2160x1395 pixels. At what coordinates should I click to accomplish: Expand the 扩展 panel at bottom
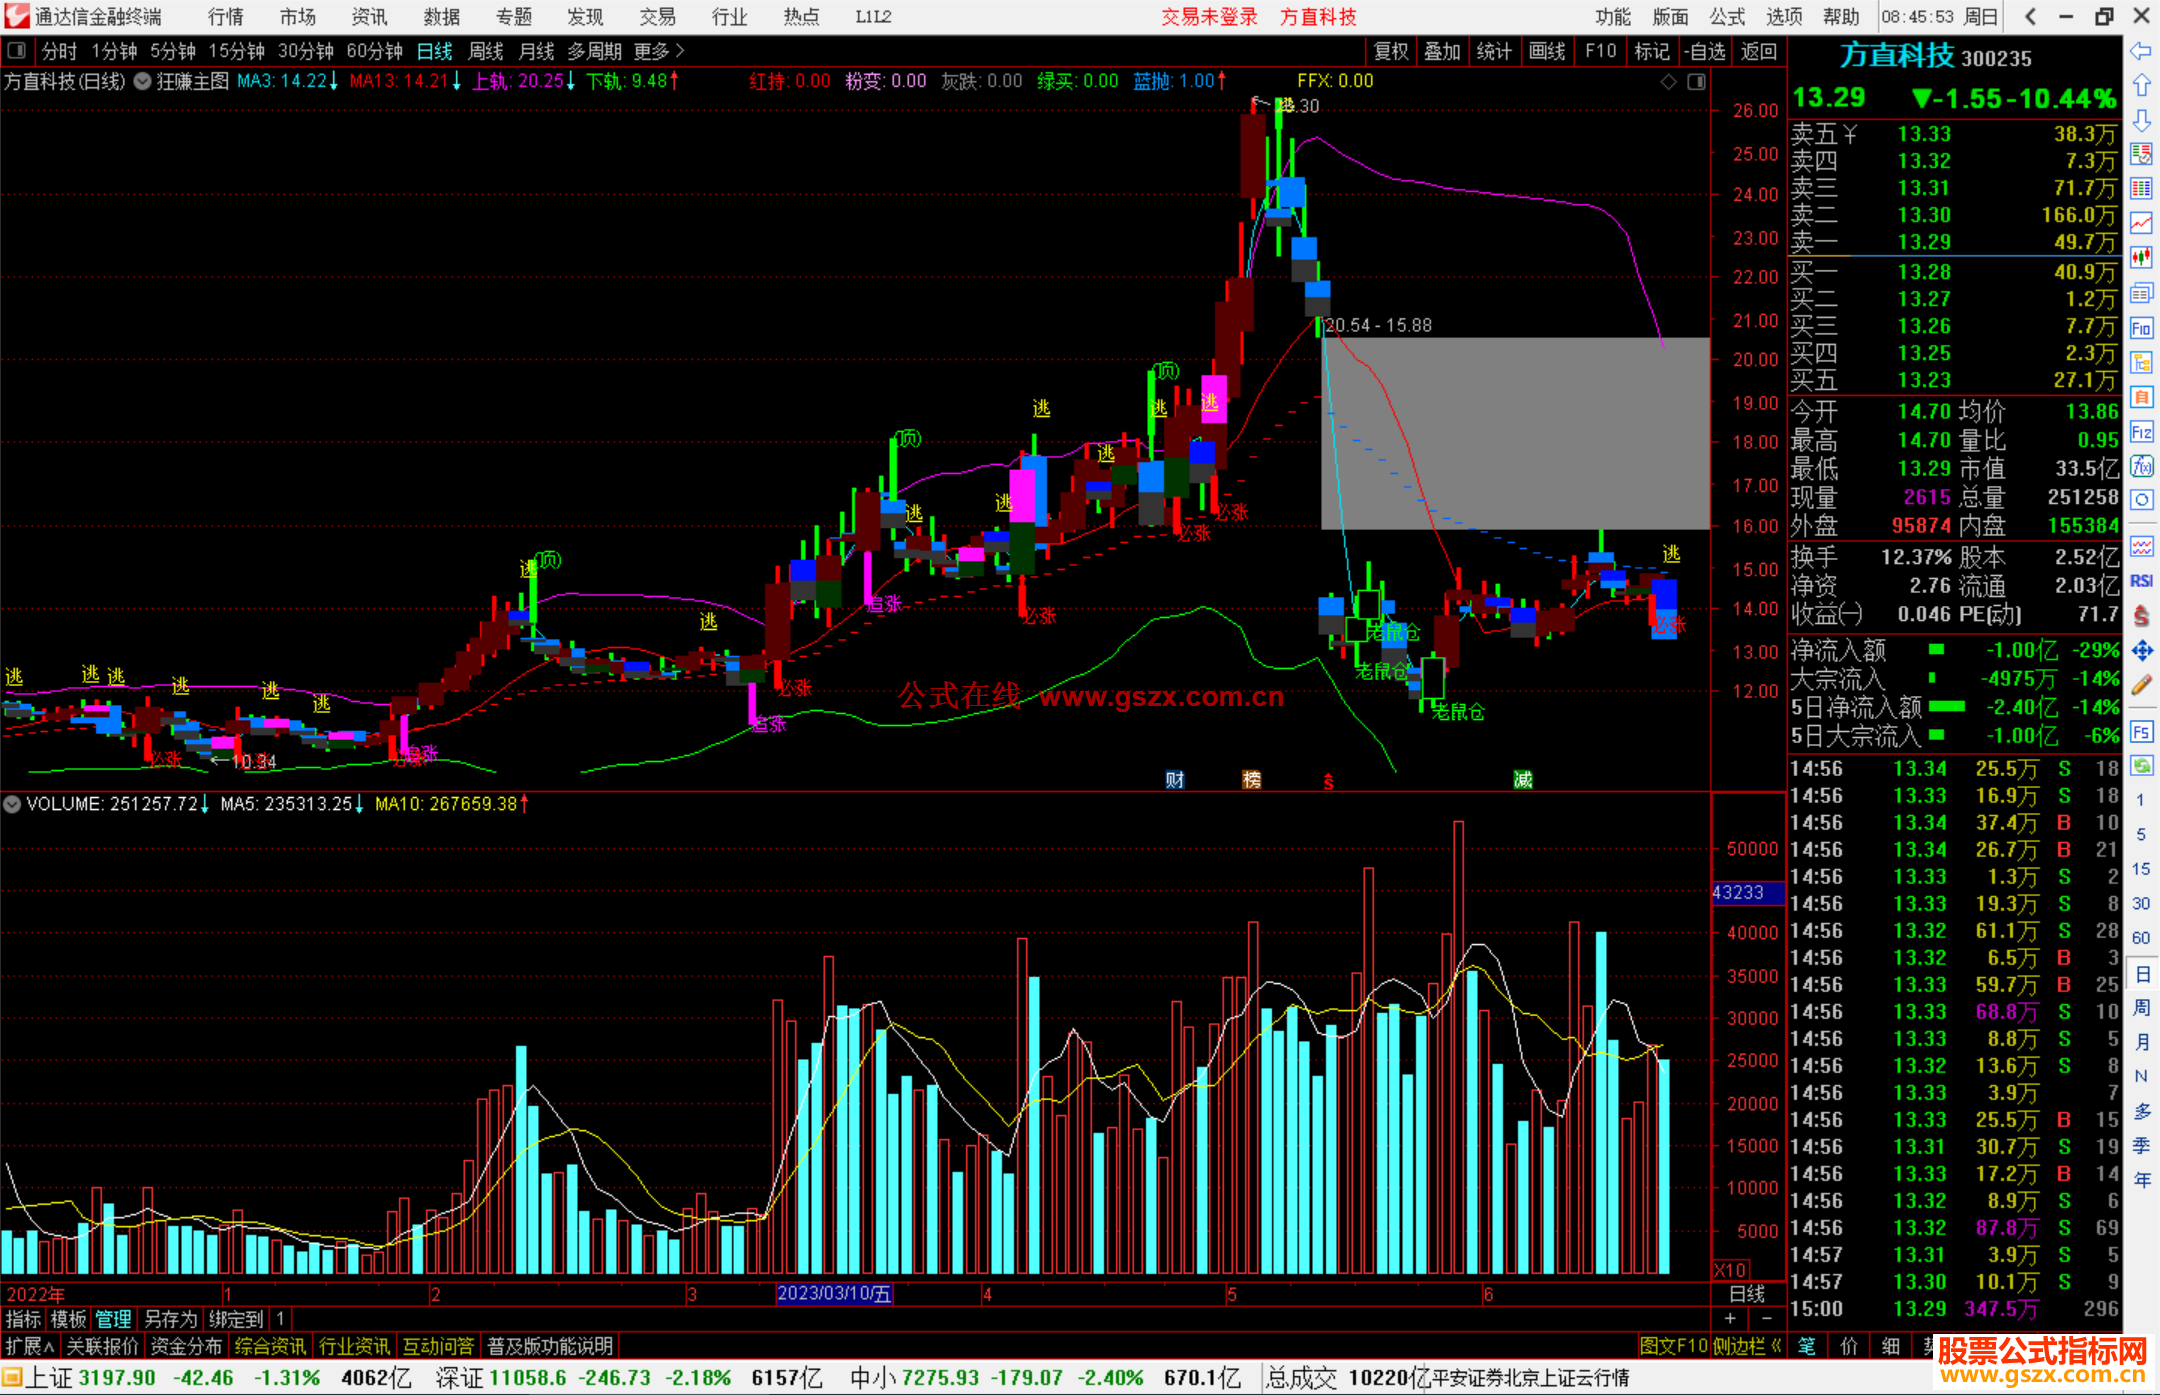tap(29, 1346)
